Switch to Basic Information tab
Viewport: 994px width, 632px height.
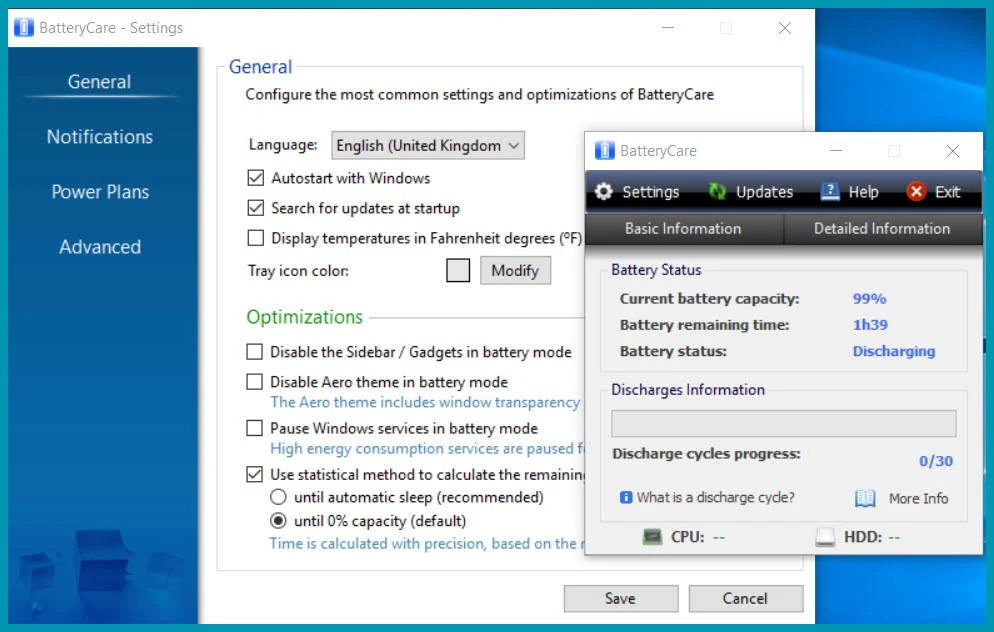(x=683, y=229)
